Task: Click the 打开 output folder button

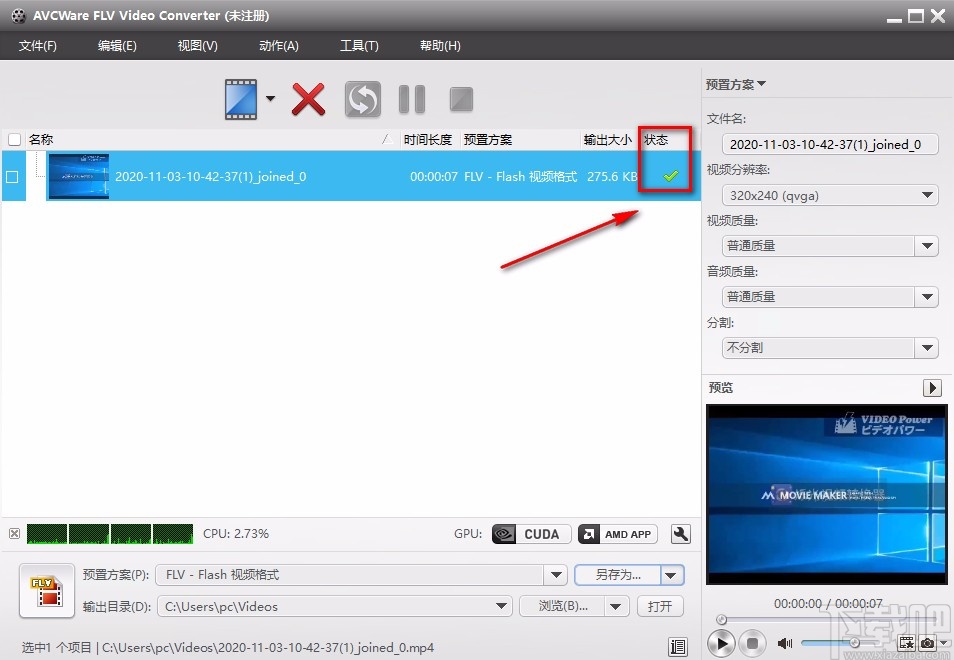Action: point(660,606)
